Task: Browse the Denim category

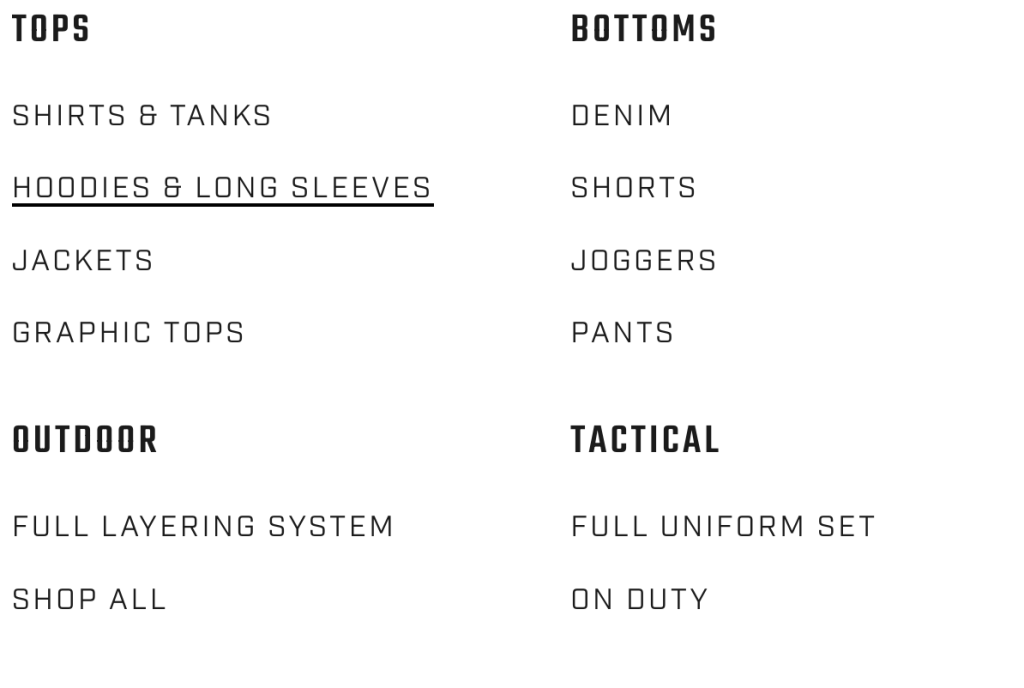Action: click(x=621, y=116)
